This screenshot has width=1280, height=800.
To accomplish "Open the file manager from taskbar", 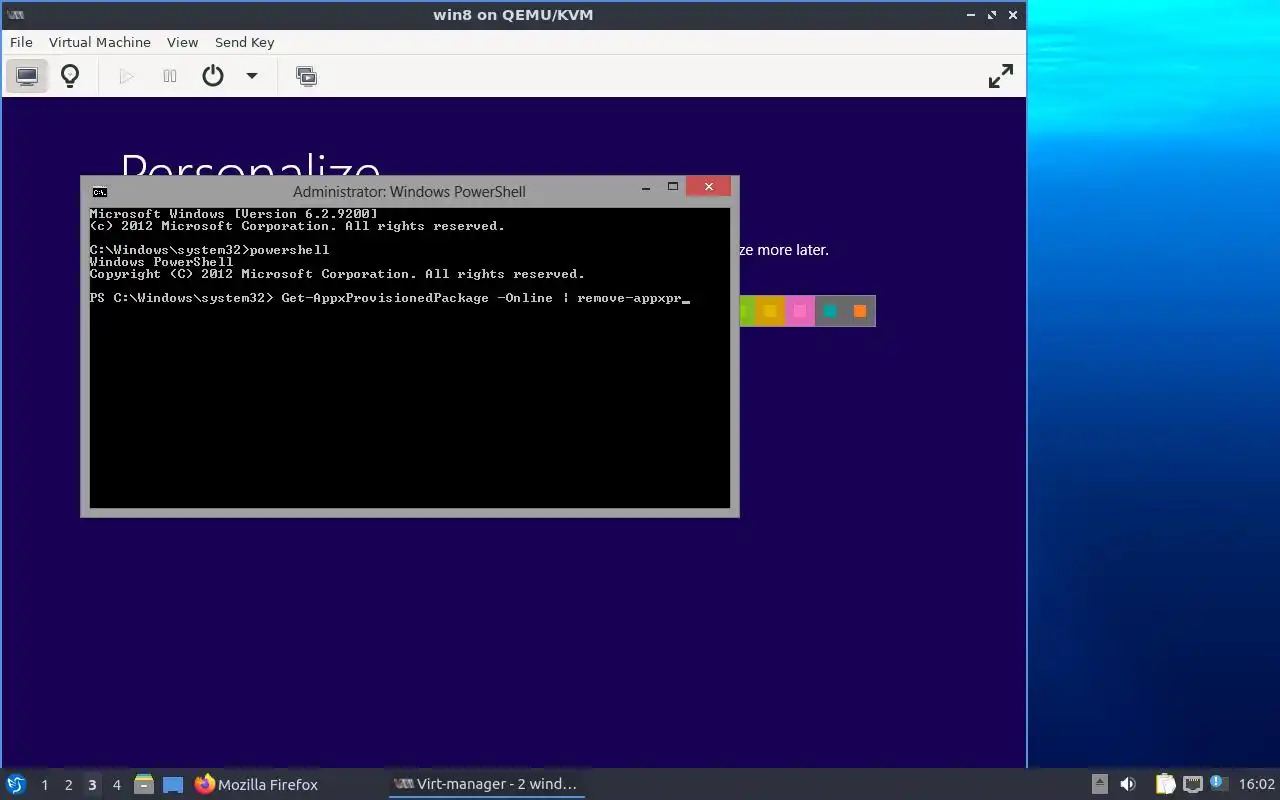I will pos(144,785).
